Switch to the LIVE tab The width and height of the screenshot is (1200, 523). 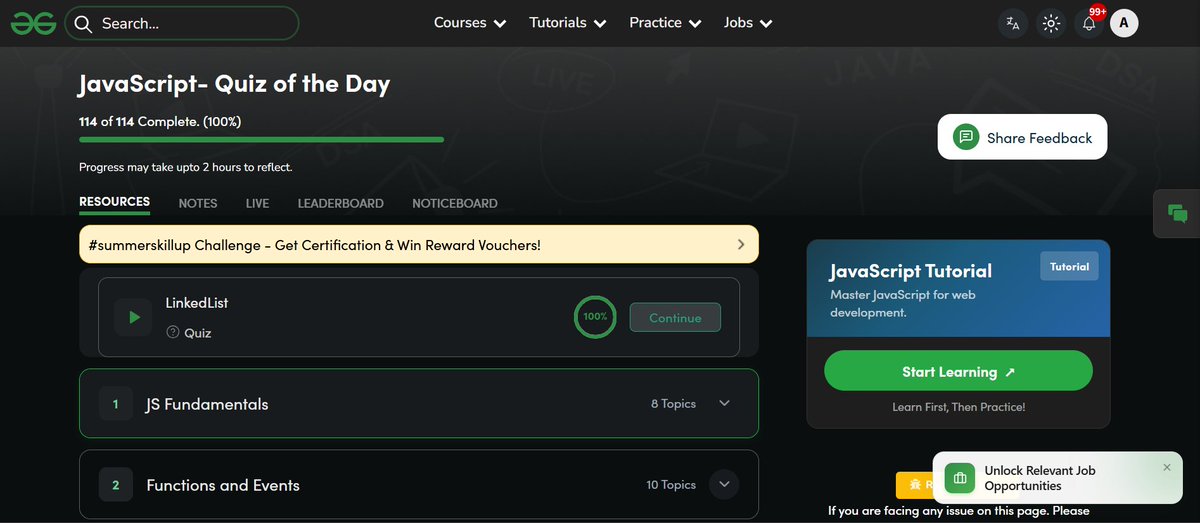[x=257, y=203]
